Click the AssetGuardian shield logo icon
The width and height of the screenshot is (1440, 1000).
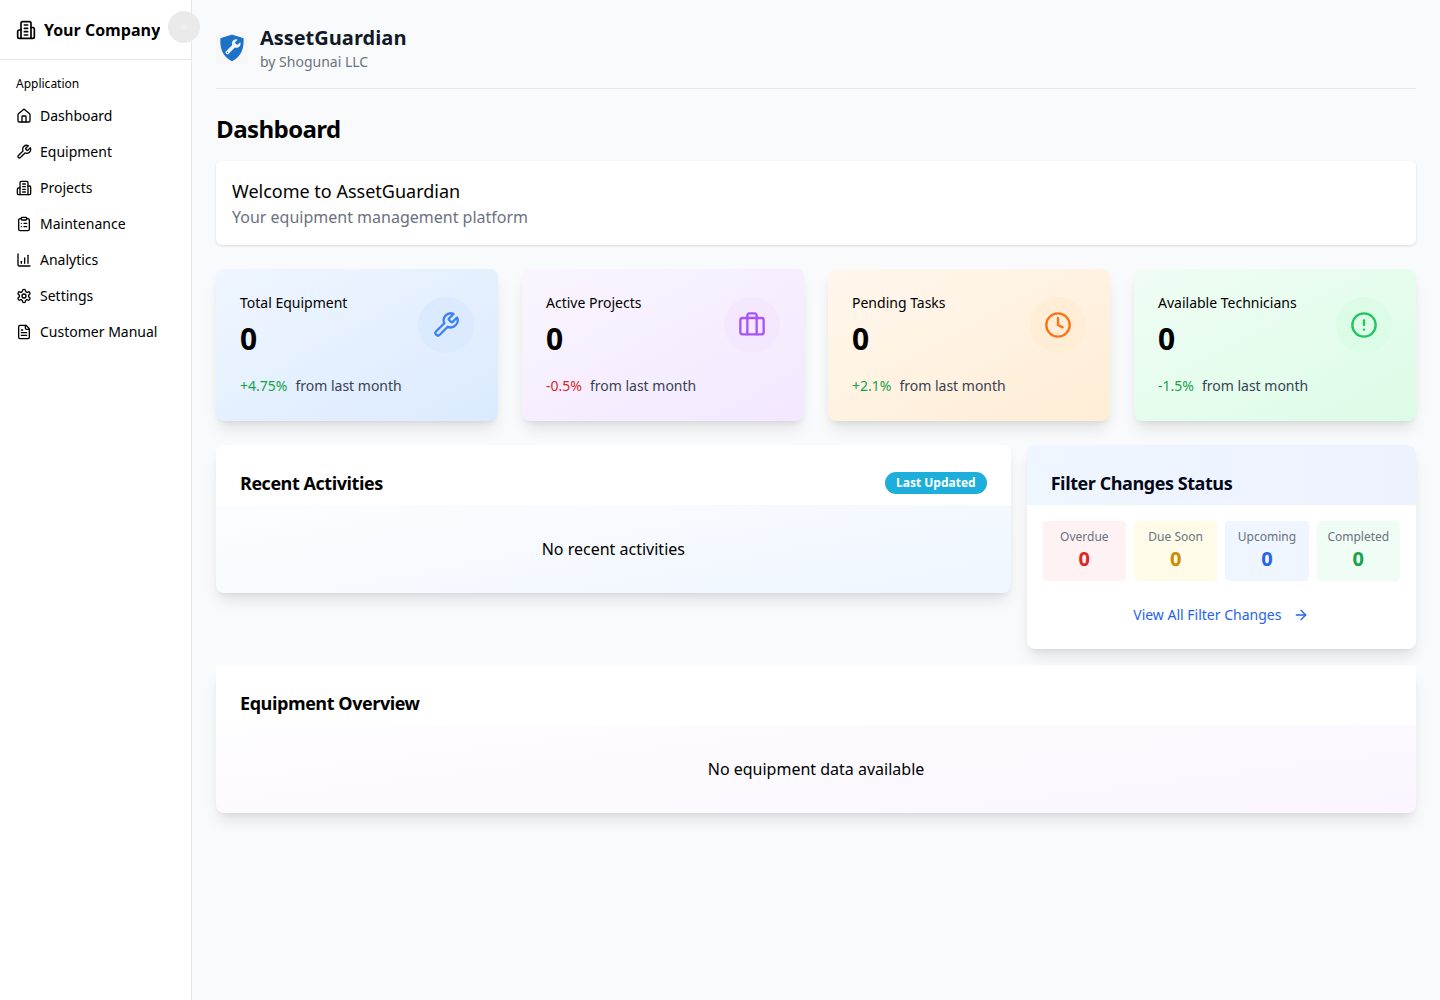(232, 48)
